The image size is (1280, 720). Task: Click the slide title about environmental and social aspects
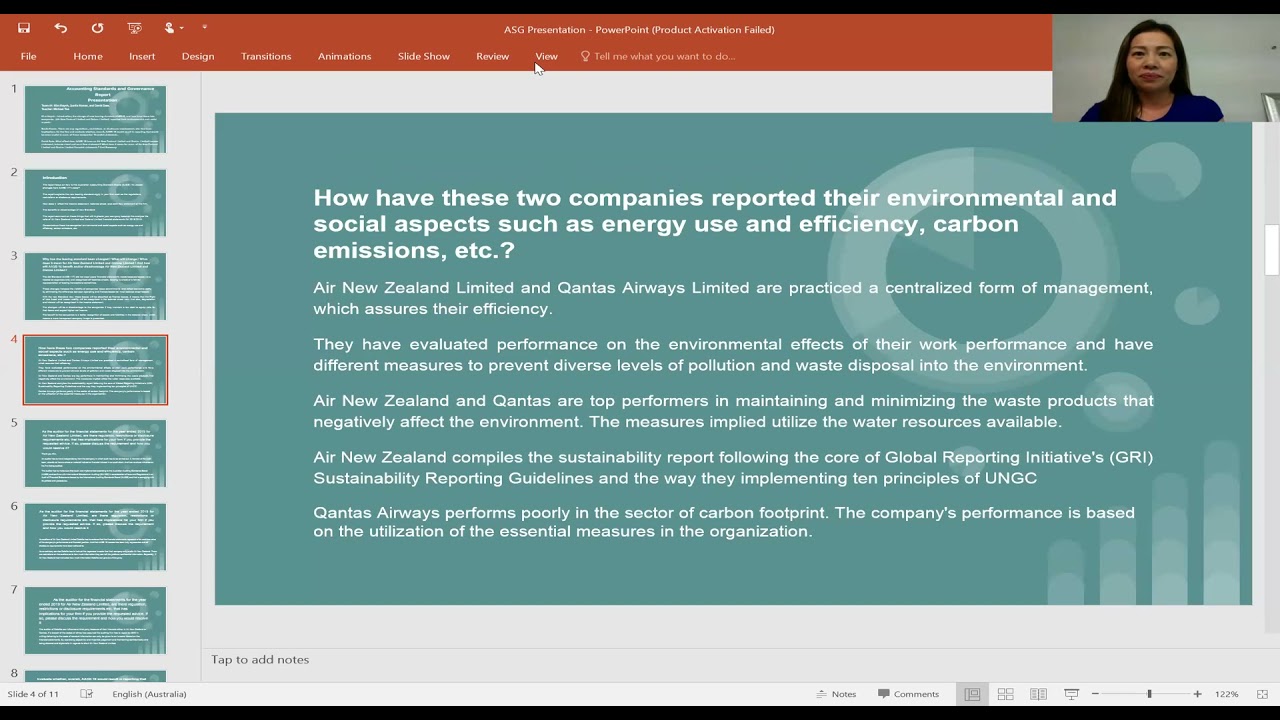[715, 224]
